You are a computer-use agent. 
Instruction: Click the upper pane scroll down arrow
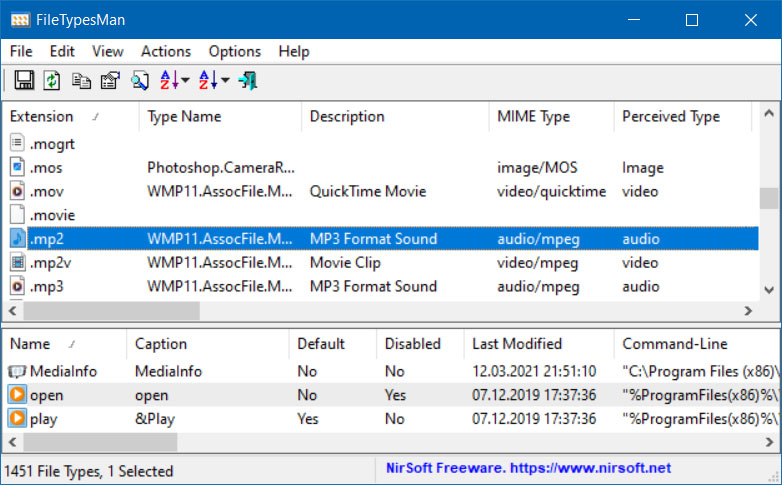pyautogui.click(x=769, y=290)
